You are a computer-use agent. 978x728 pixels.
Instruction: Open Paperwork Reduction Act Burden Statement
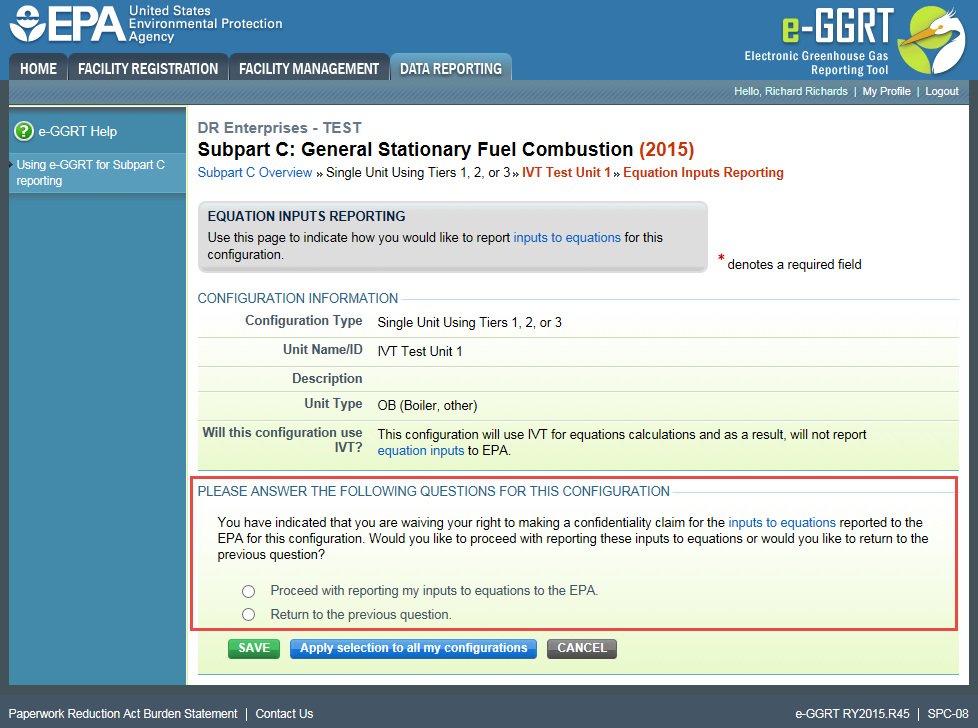click(123, 714)
